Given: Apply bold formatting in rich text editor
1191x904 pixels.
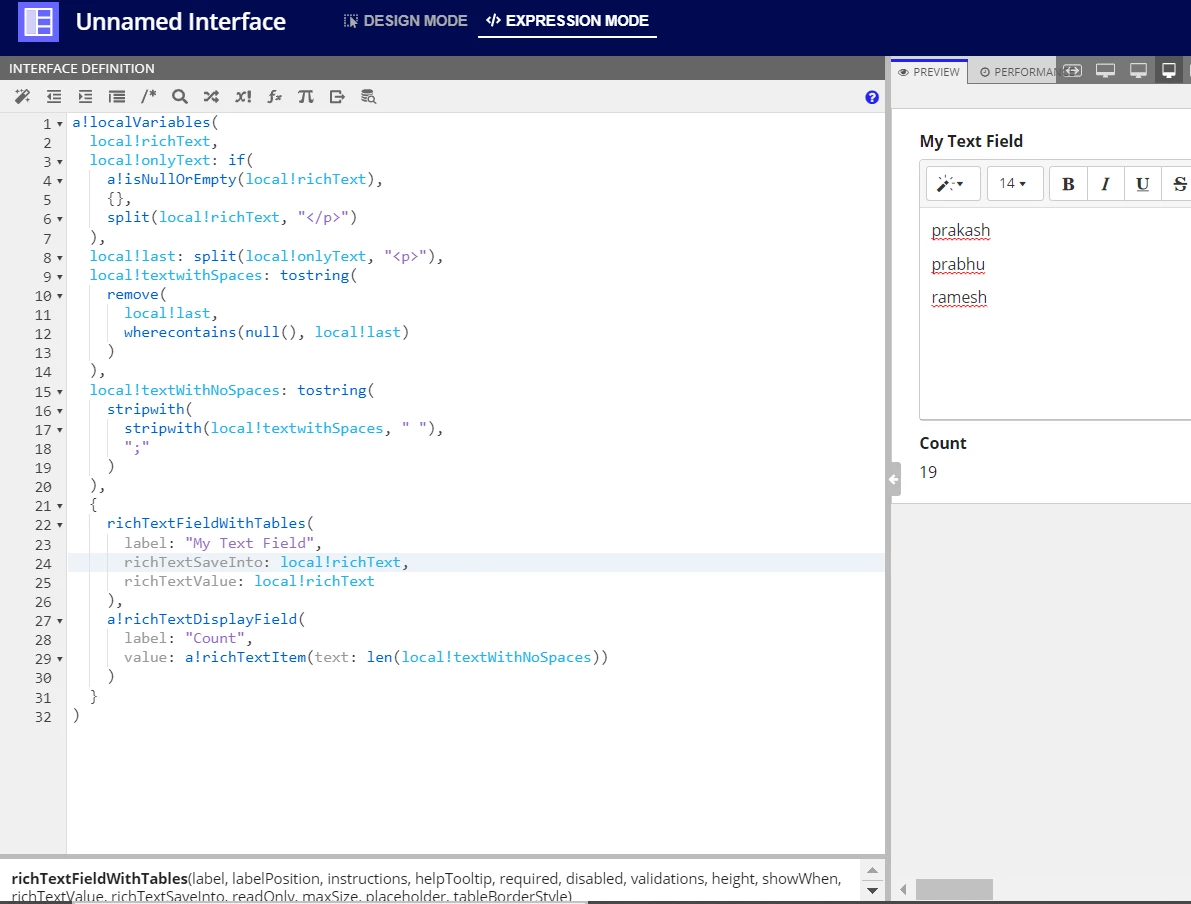Looking at the screenshot, I should coord(1068,184).
